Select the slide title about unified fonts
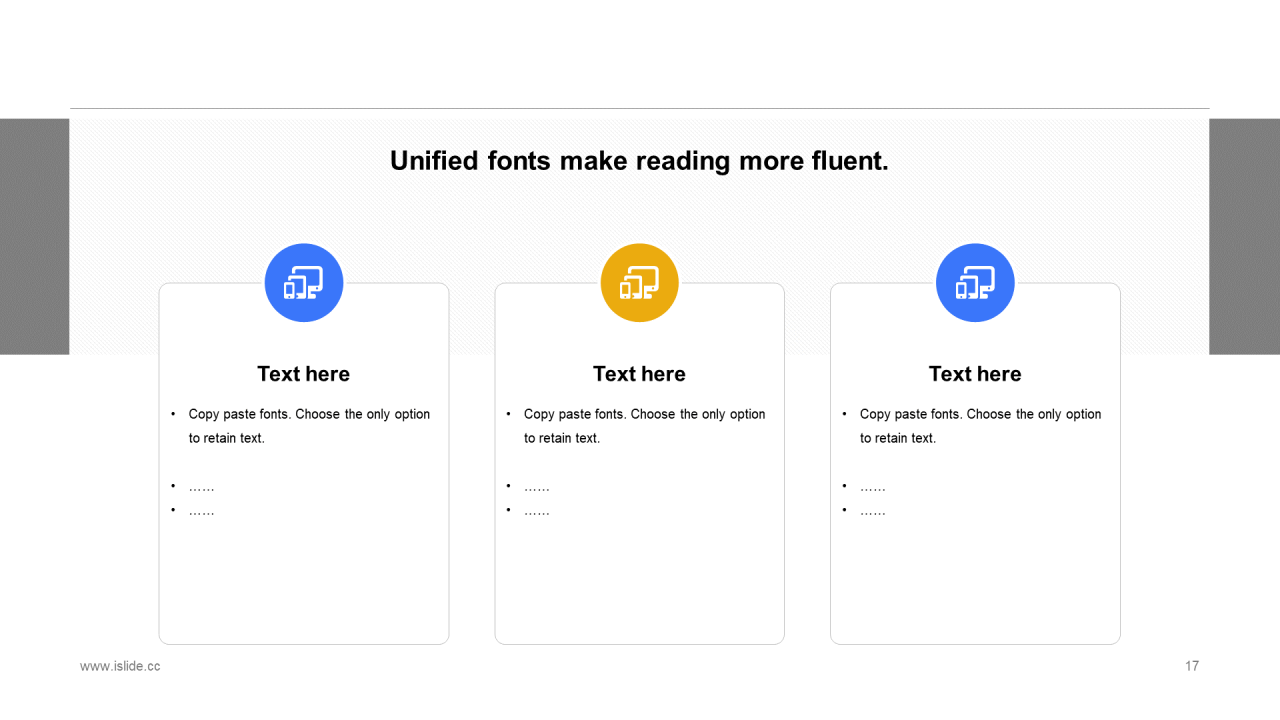The width and height of the screenshot is (1280, 720). point(639,161)
